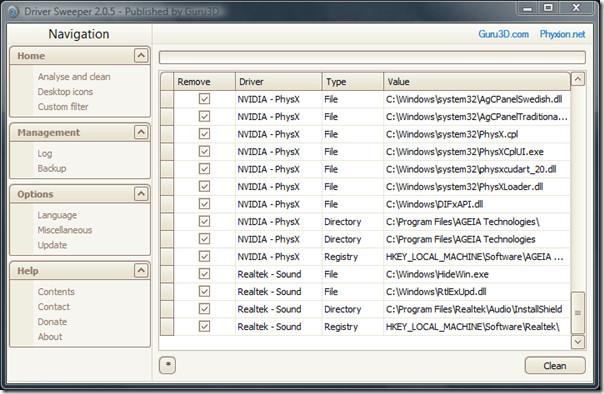The height and width of the screenshot is (394, 604).
Task: Collapse the Home navigation section
Action: pos(141,56)
